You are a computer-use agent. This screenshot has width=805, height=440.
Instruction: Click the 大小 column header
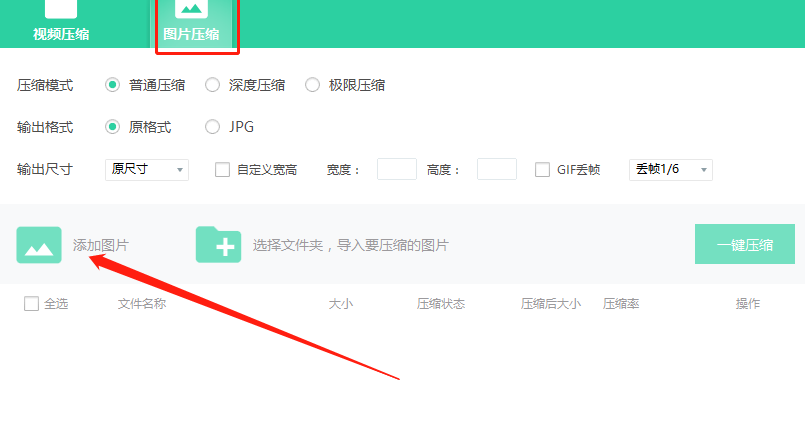point(340,304)
